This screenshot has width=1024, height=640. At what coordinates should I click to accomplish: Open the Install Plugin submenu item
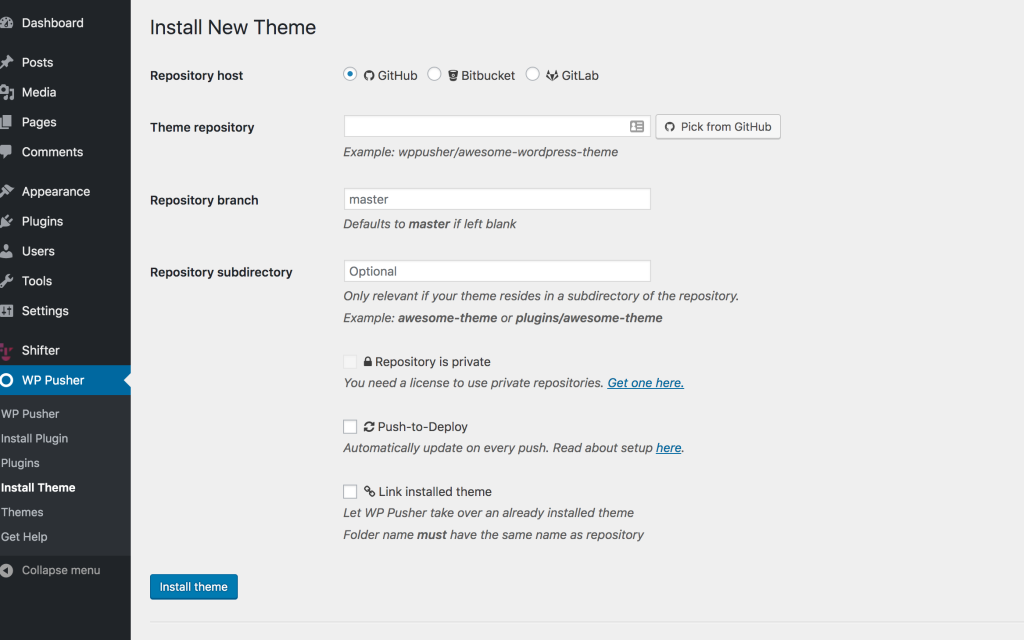tap(35, 438)
